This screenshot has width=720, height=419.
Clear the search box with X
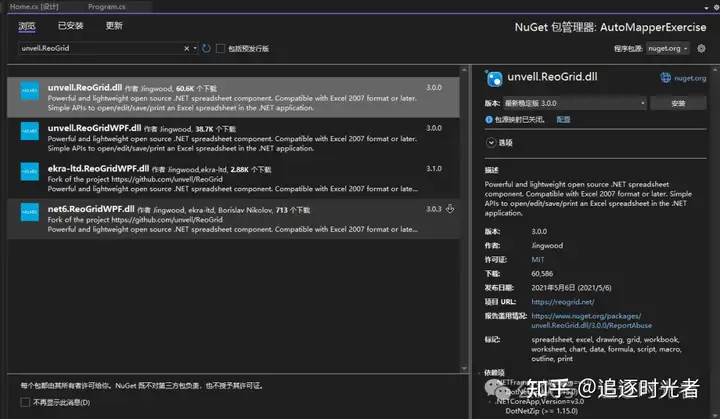click(x=186, y=48)
